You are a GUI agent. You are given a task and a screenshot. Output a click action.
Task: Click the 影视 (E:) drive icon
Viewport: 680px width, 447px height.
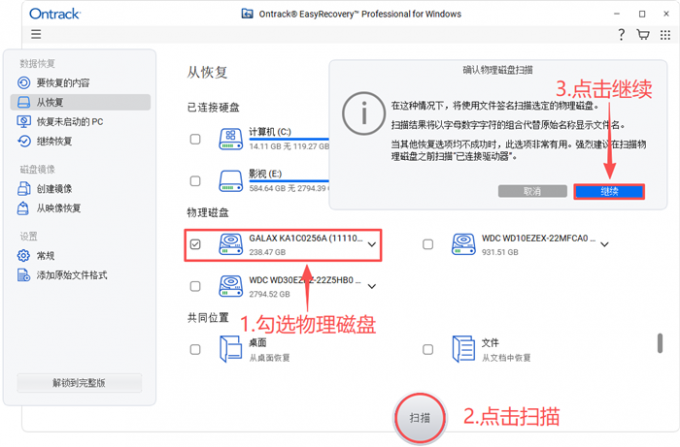point(231,181)
